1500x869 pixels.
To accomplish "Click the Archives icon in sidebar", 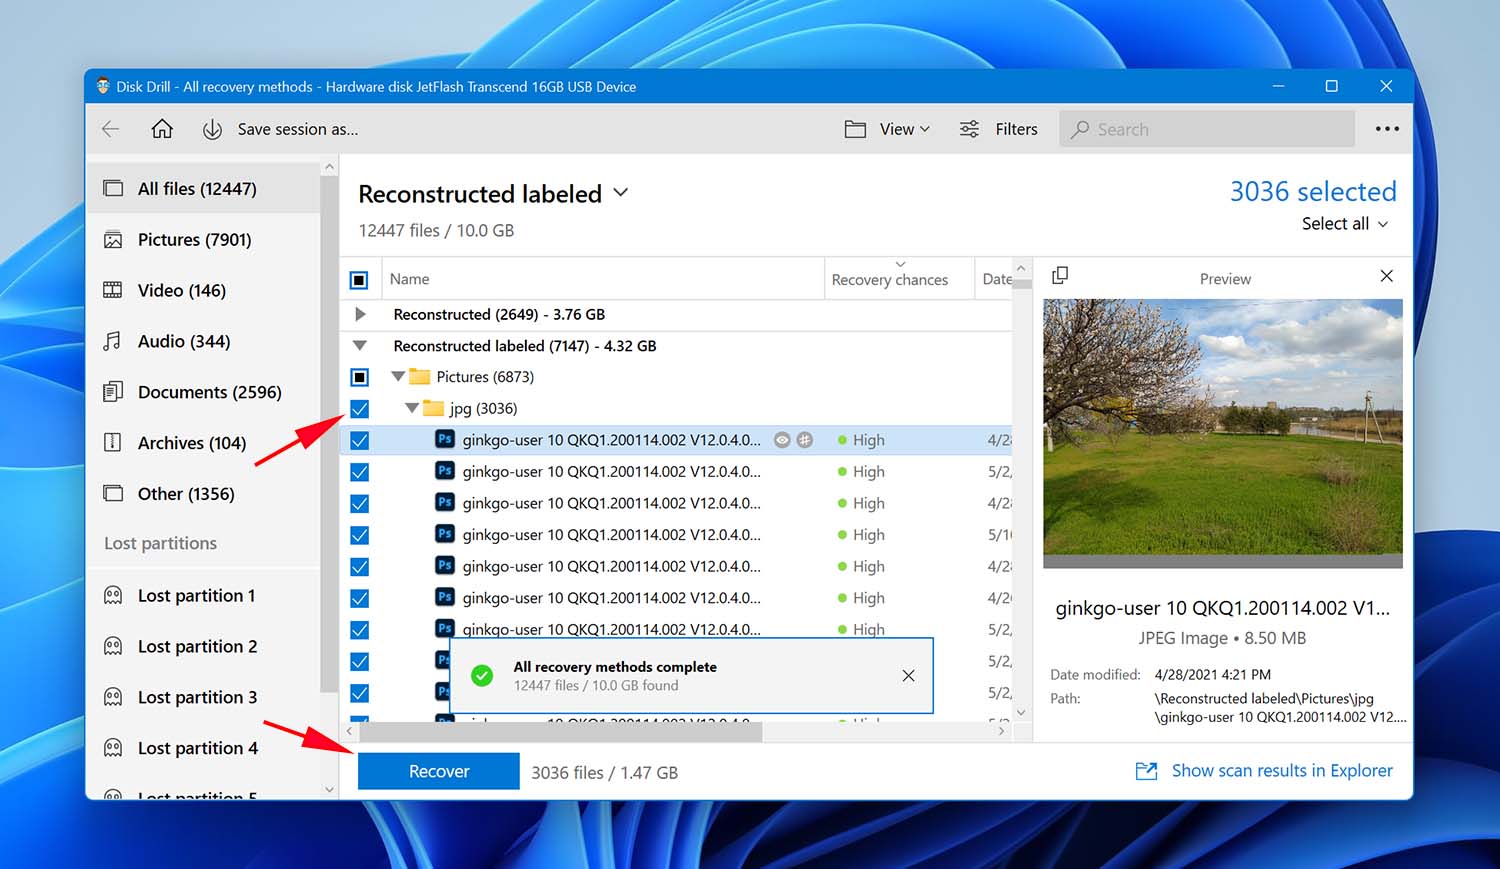I will click(x=113, y=443).
